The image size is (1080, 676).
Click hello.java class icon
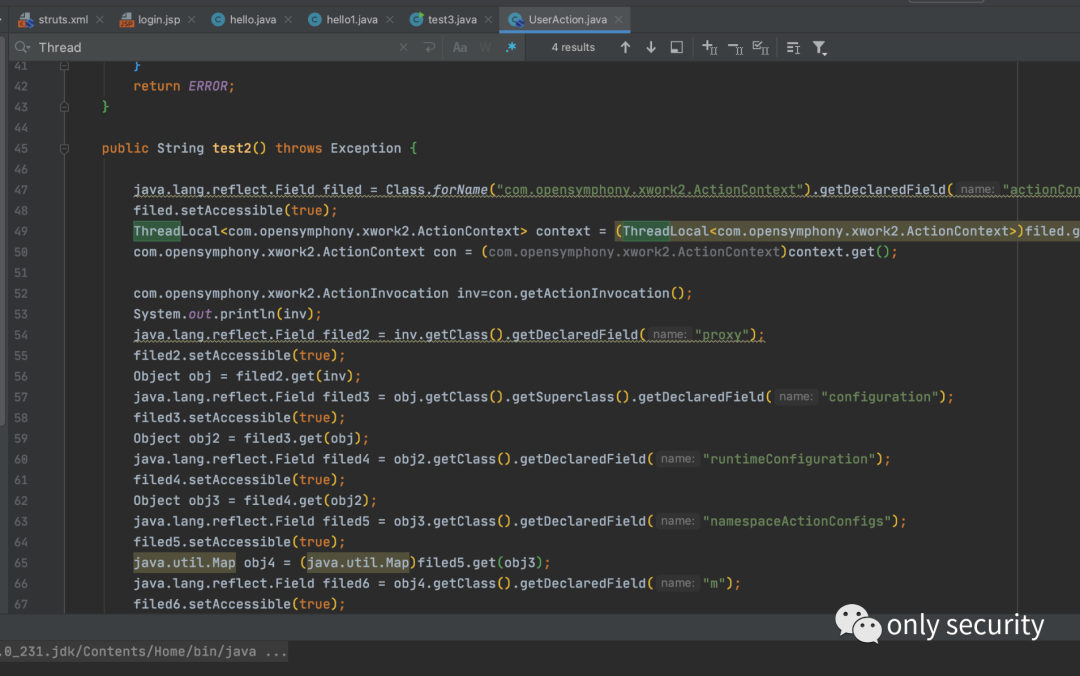[218, 19]
